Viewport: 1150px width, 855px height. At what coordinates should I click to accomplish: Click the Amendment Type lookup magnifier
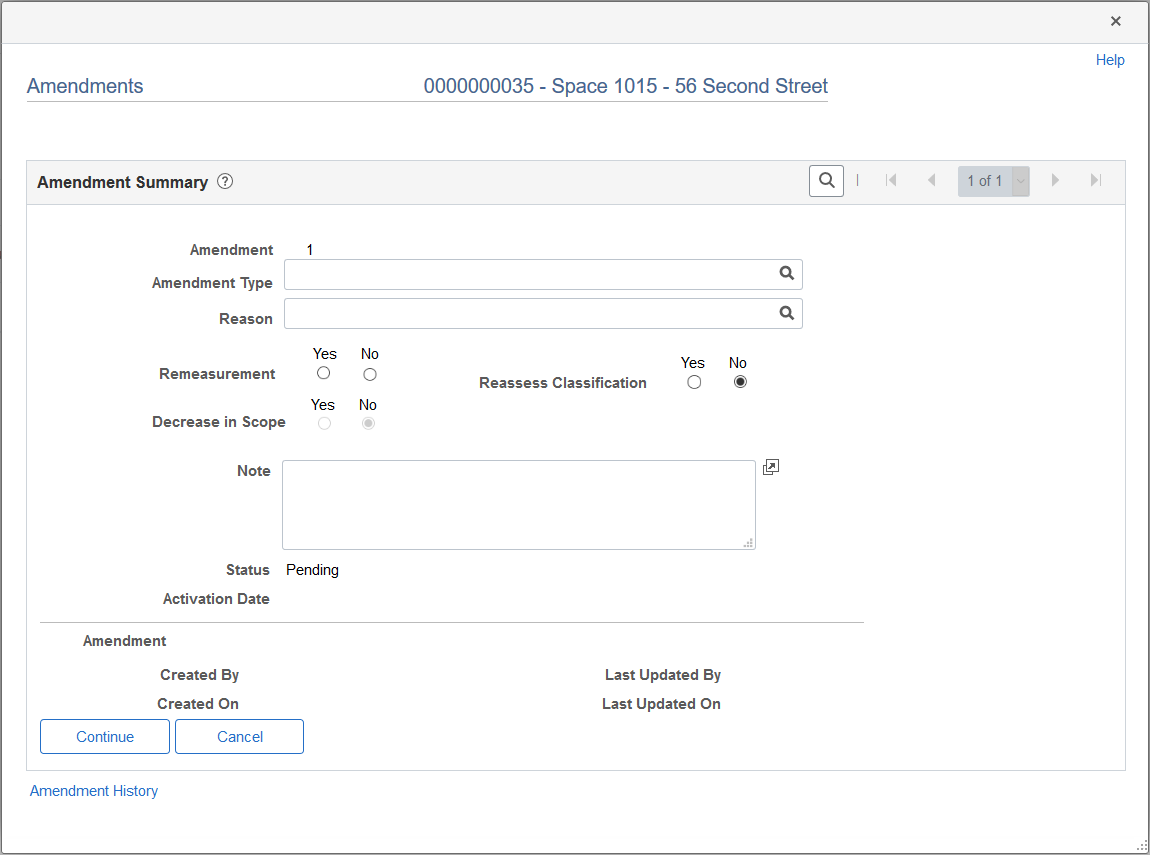[786, 274]
